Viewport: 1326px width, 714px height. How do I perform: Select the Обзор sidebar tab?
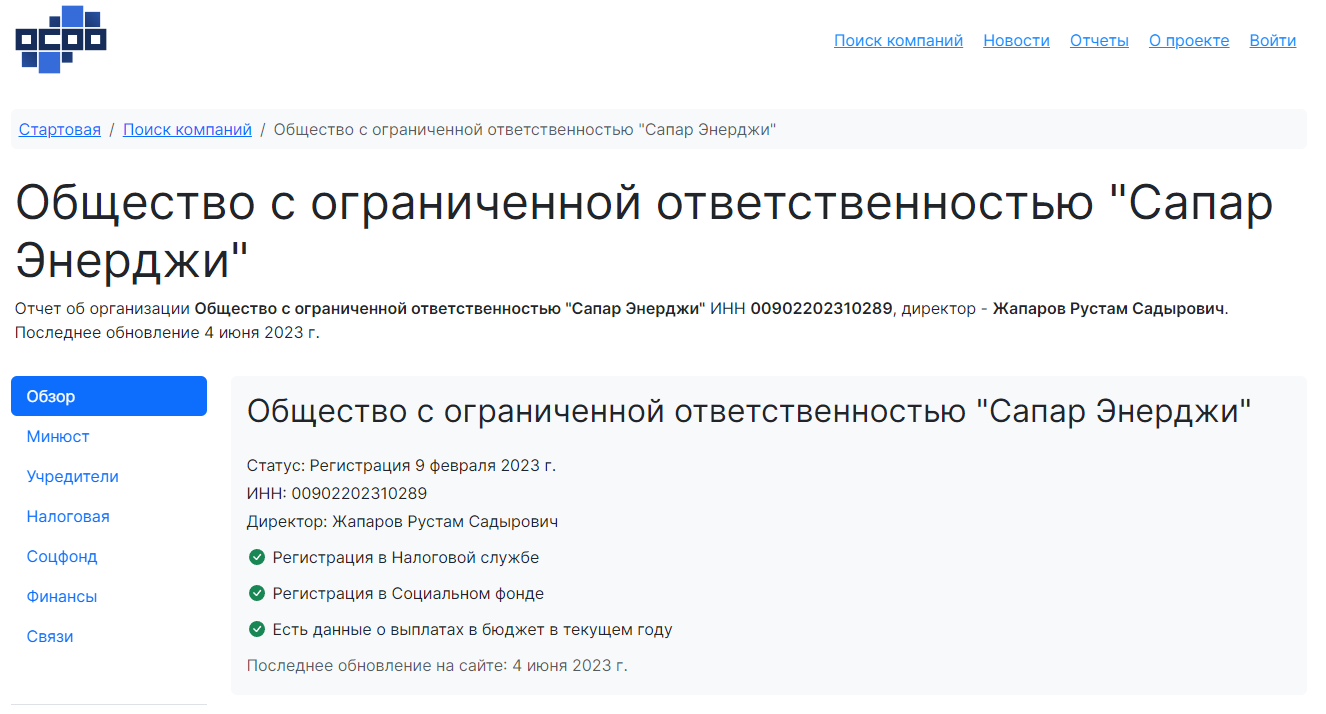click(108, 396)
